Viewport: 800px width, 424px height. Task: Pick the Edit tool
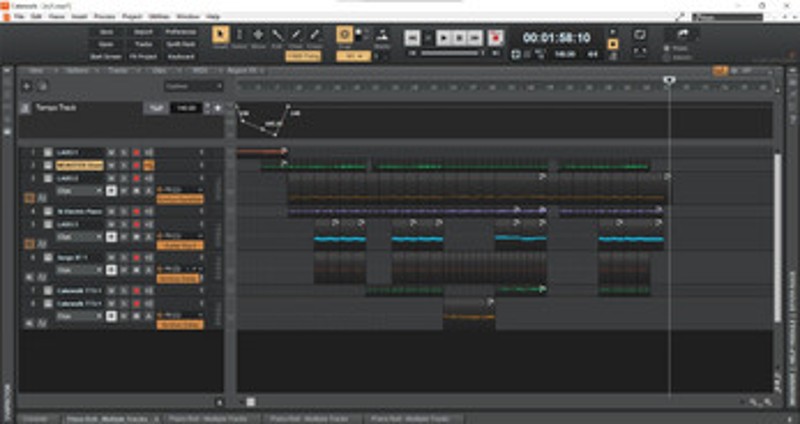tap(277, 35)
